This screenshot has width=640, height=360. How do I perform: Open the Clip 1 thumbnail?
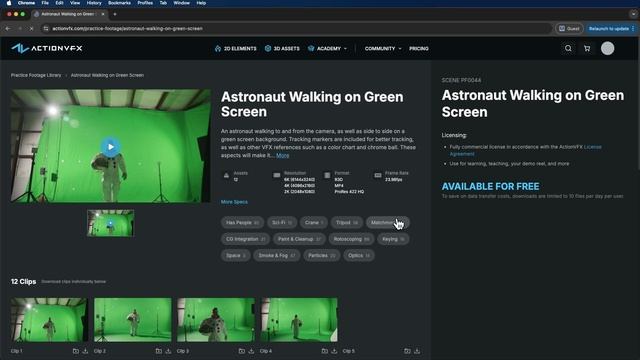point(49,320)
